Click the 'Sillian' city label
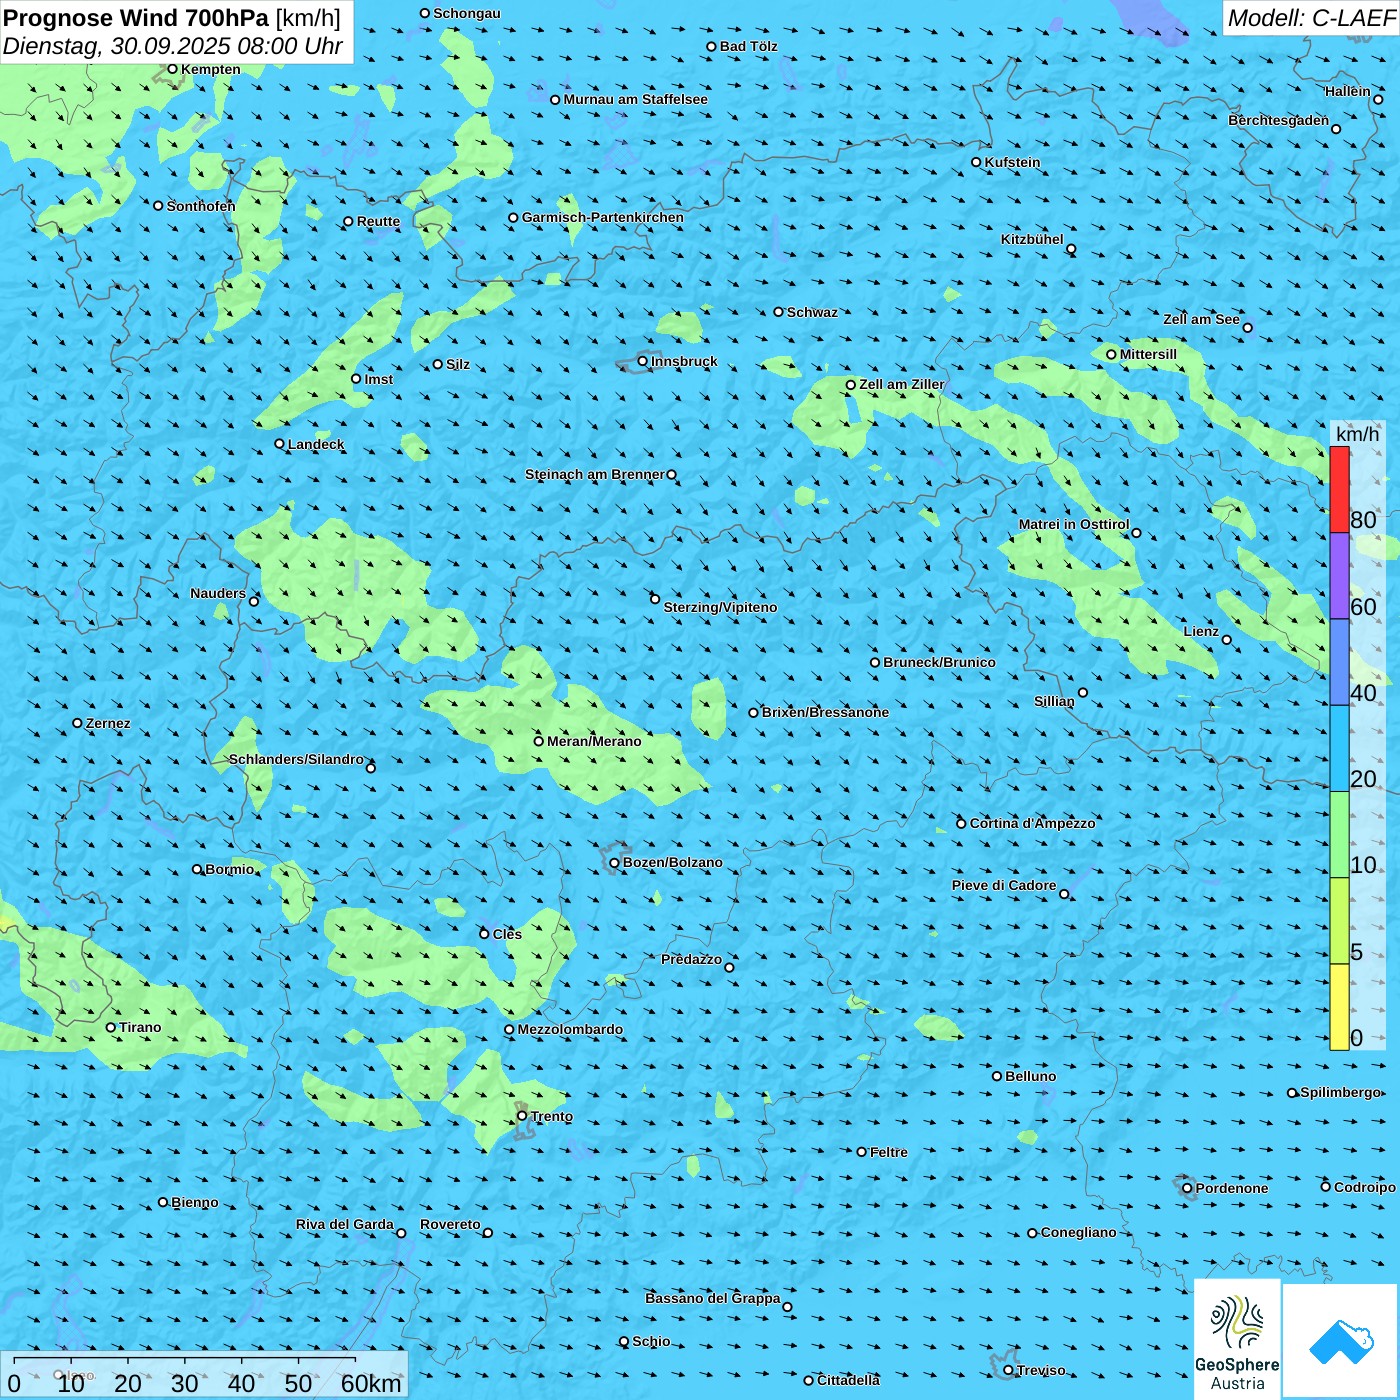The height and width of the screenshot is (1400, 1400). [x=1054, y=701]
